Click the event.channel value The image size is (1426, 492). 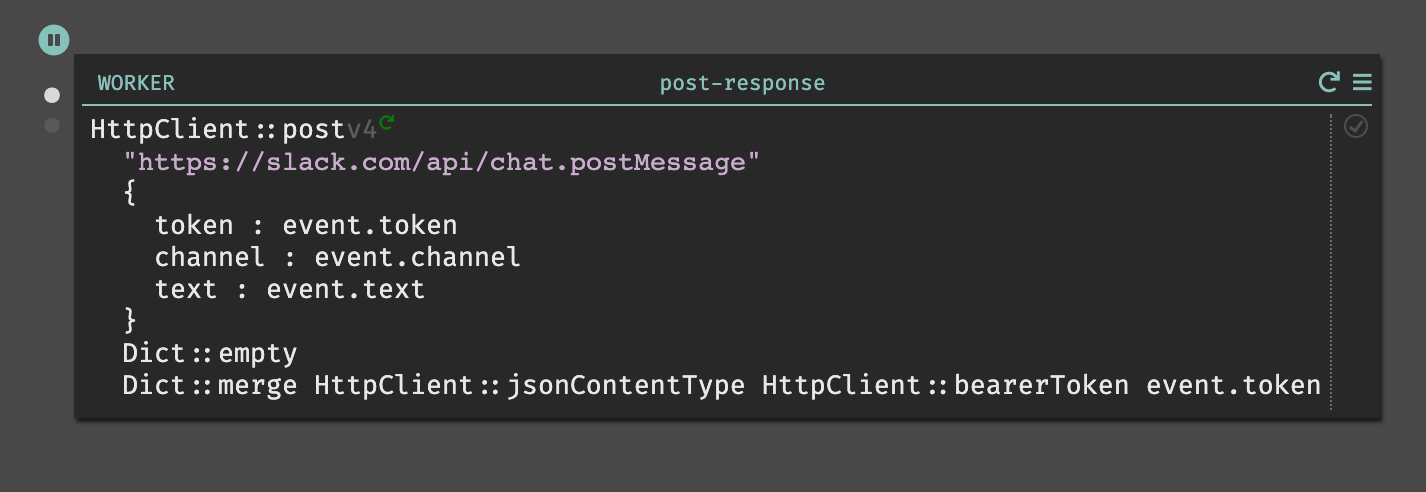click(418, 258)
